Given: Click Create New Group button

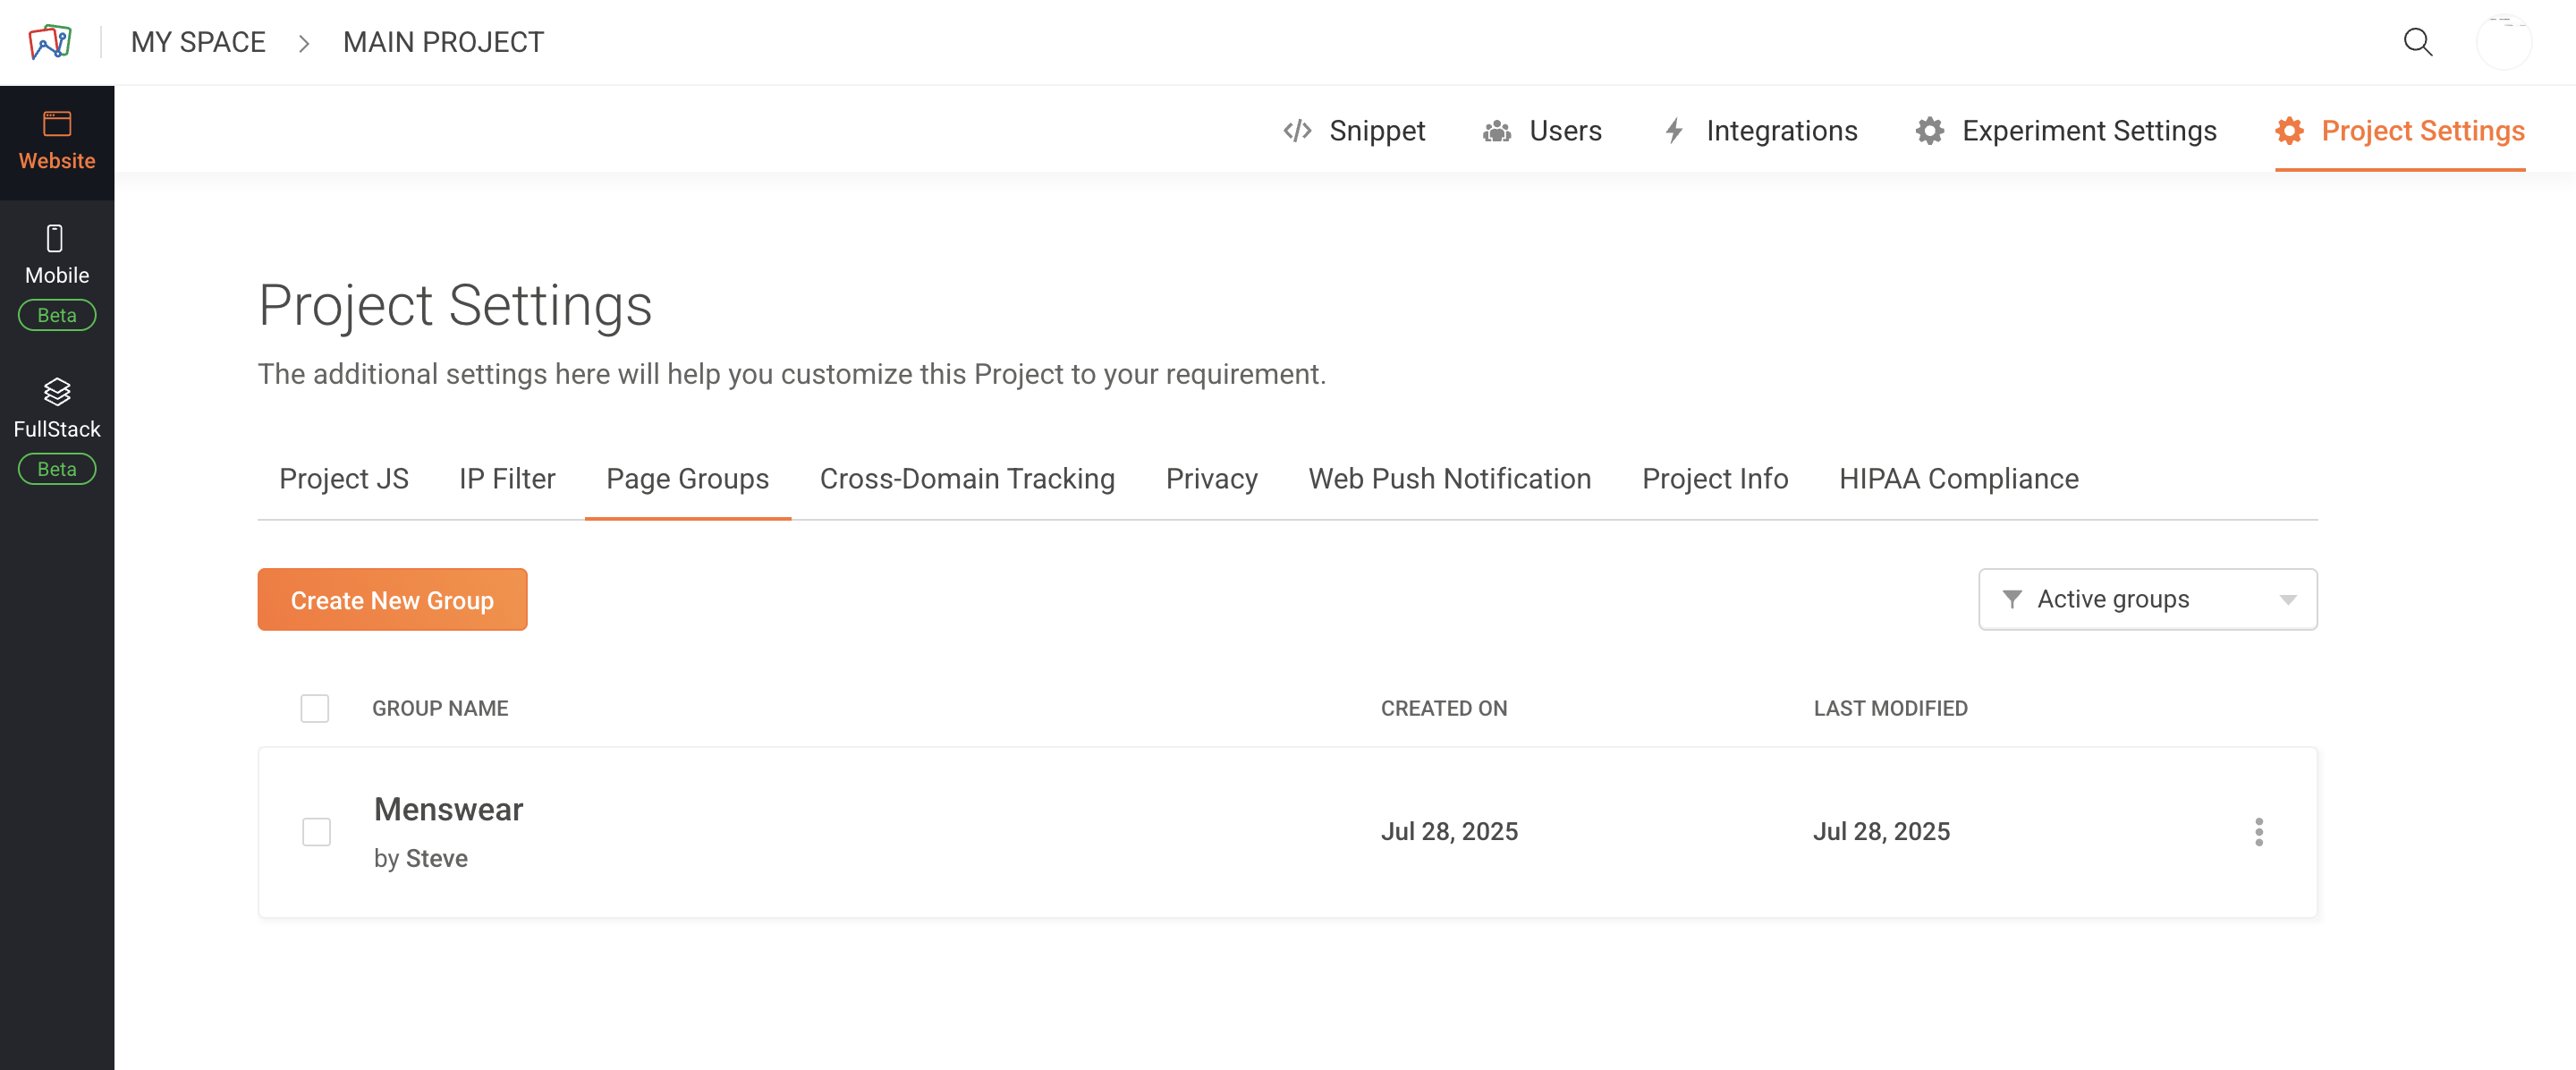Looking at the screenshot, I should tap(392, 600).
